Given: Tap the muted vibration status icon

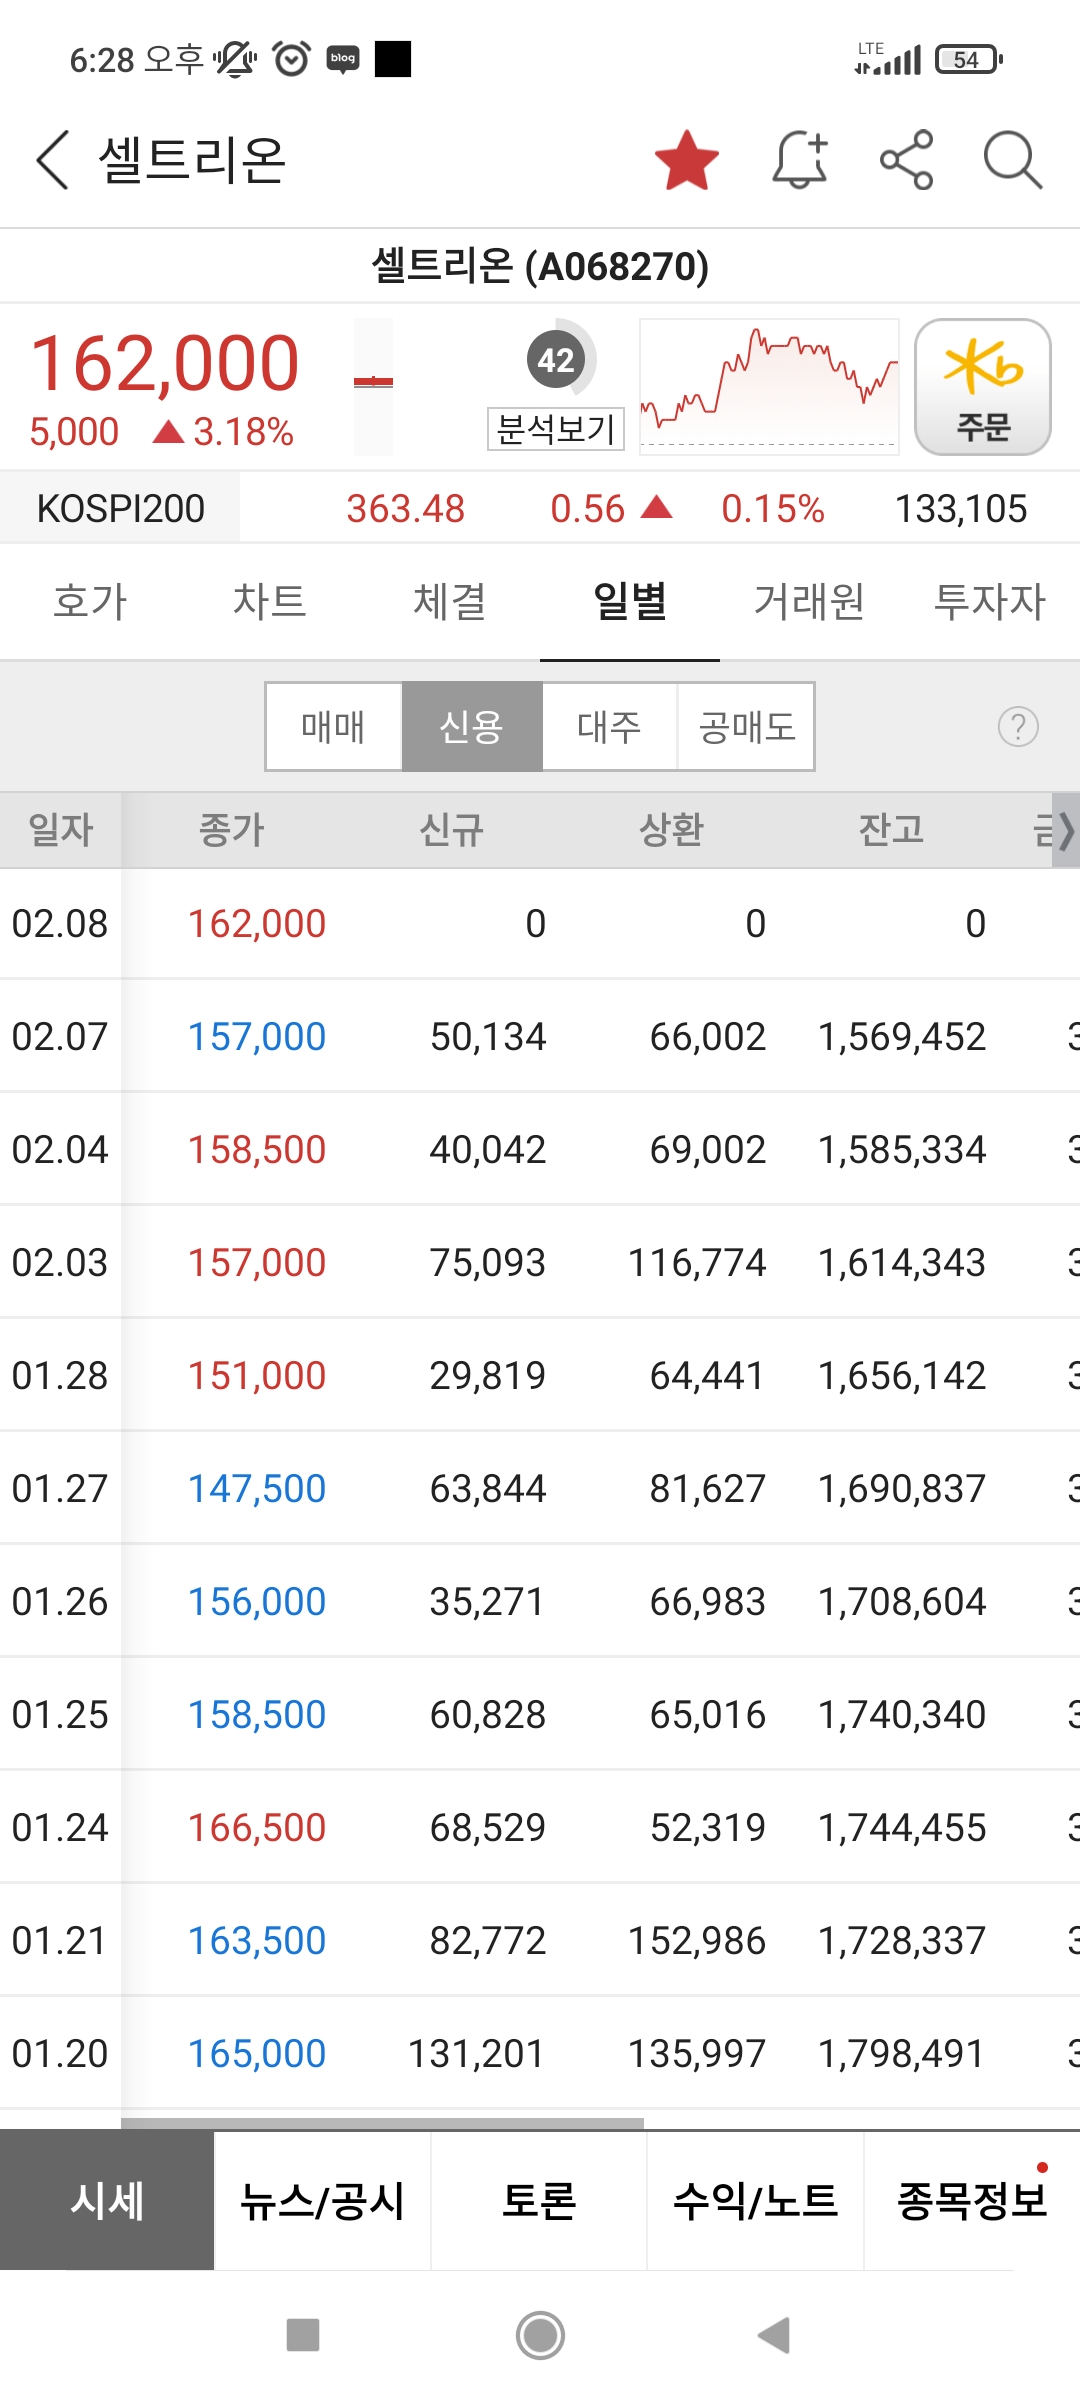Looking at the screenshot, I should (235, 59).
